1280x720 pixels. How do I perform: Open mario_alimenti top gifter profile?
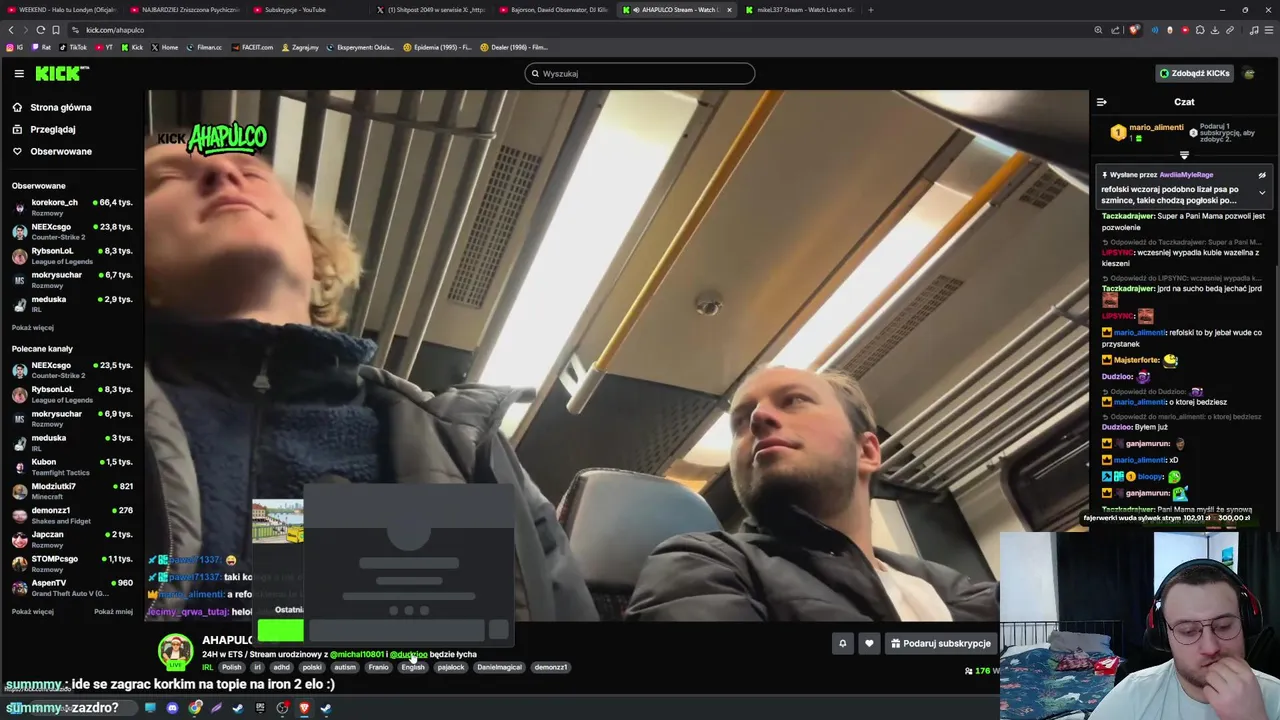point(1156,128)
